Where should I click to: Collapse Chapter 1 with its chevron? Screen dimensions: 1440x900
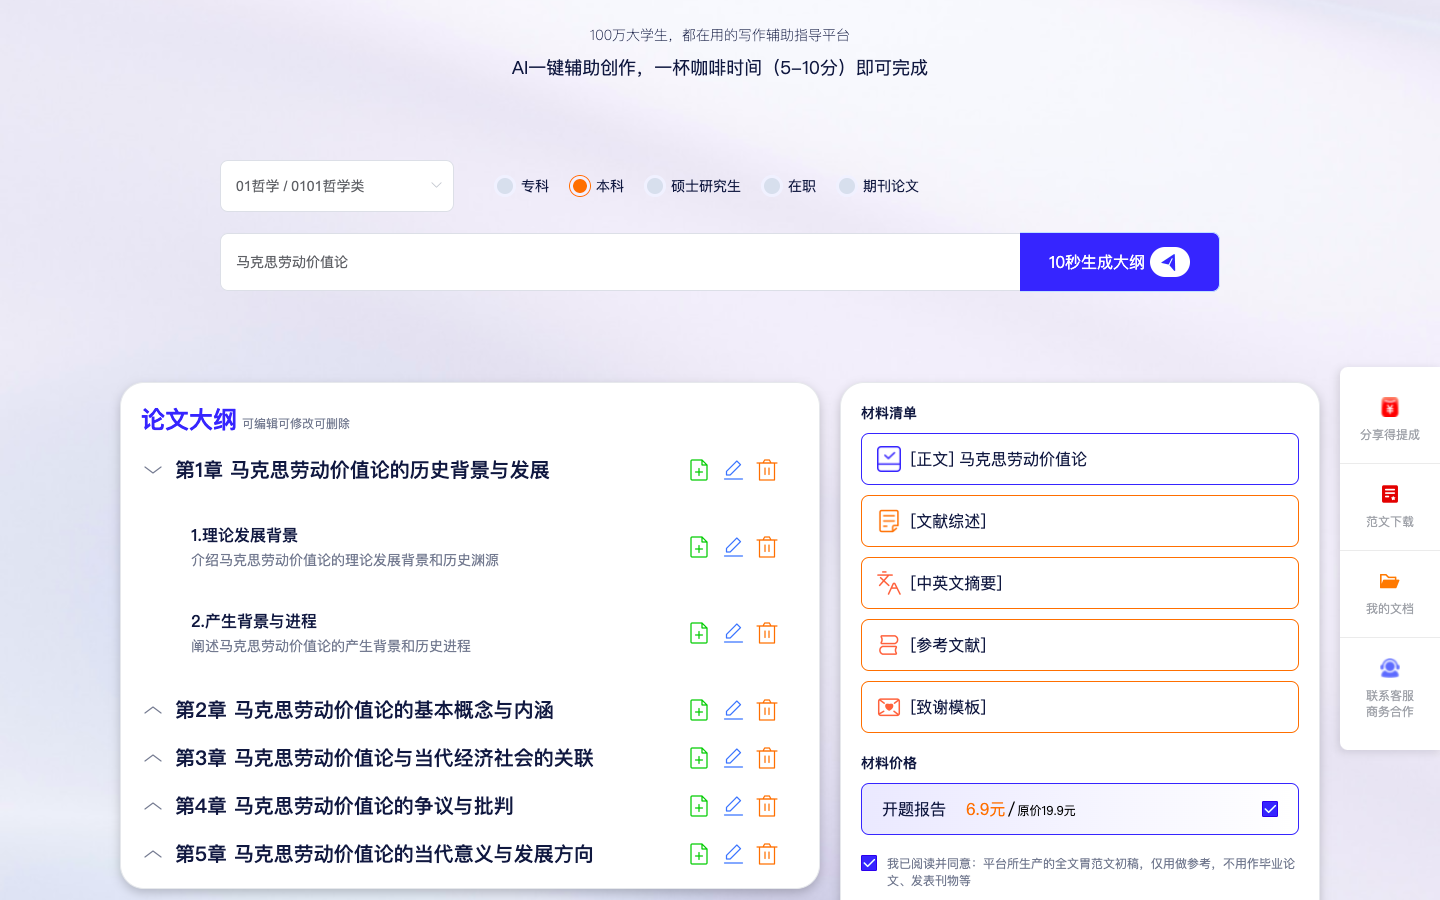pos(153,470)
